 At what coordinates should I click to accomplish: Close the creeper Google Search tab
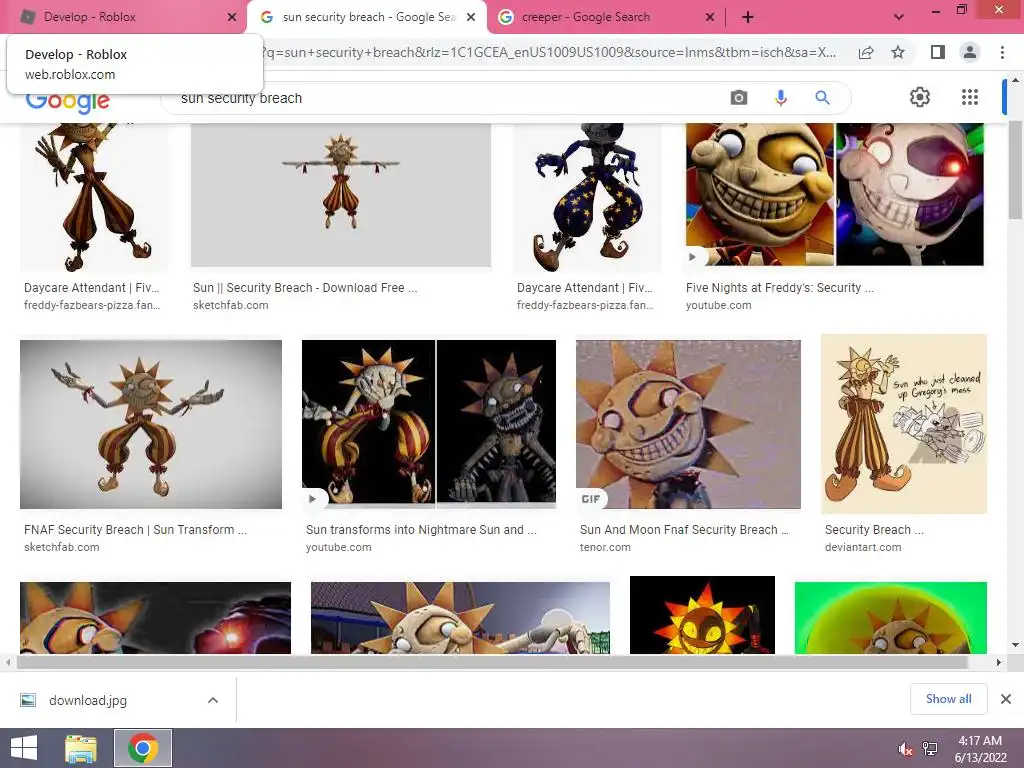point(710,18)
